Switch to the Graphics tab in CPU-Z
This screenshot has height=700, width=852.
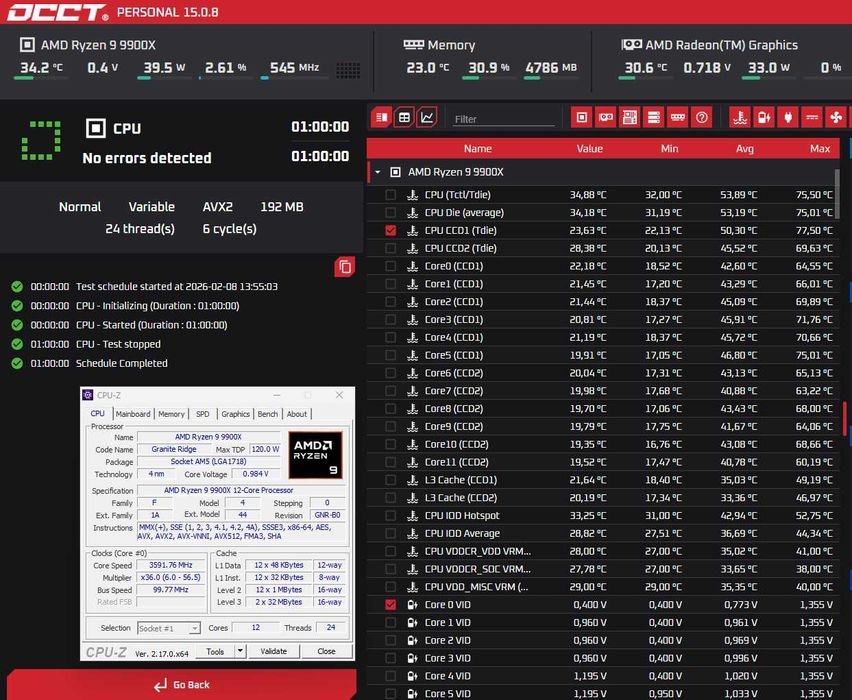(x=235, y=414)
